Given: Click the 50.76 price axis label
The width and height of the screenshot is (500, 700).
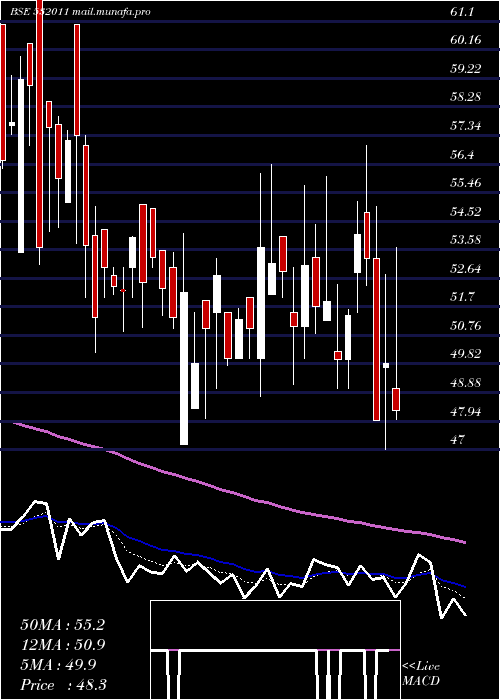Looking at the screenshot, I should 466,326.
